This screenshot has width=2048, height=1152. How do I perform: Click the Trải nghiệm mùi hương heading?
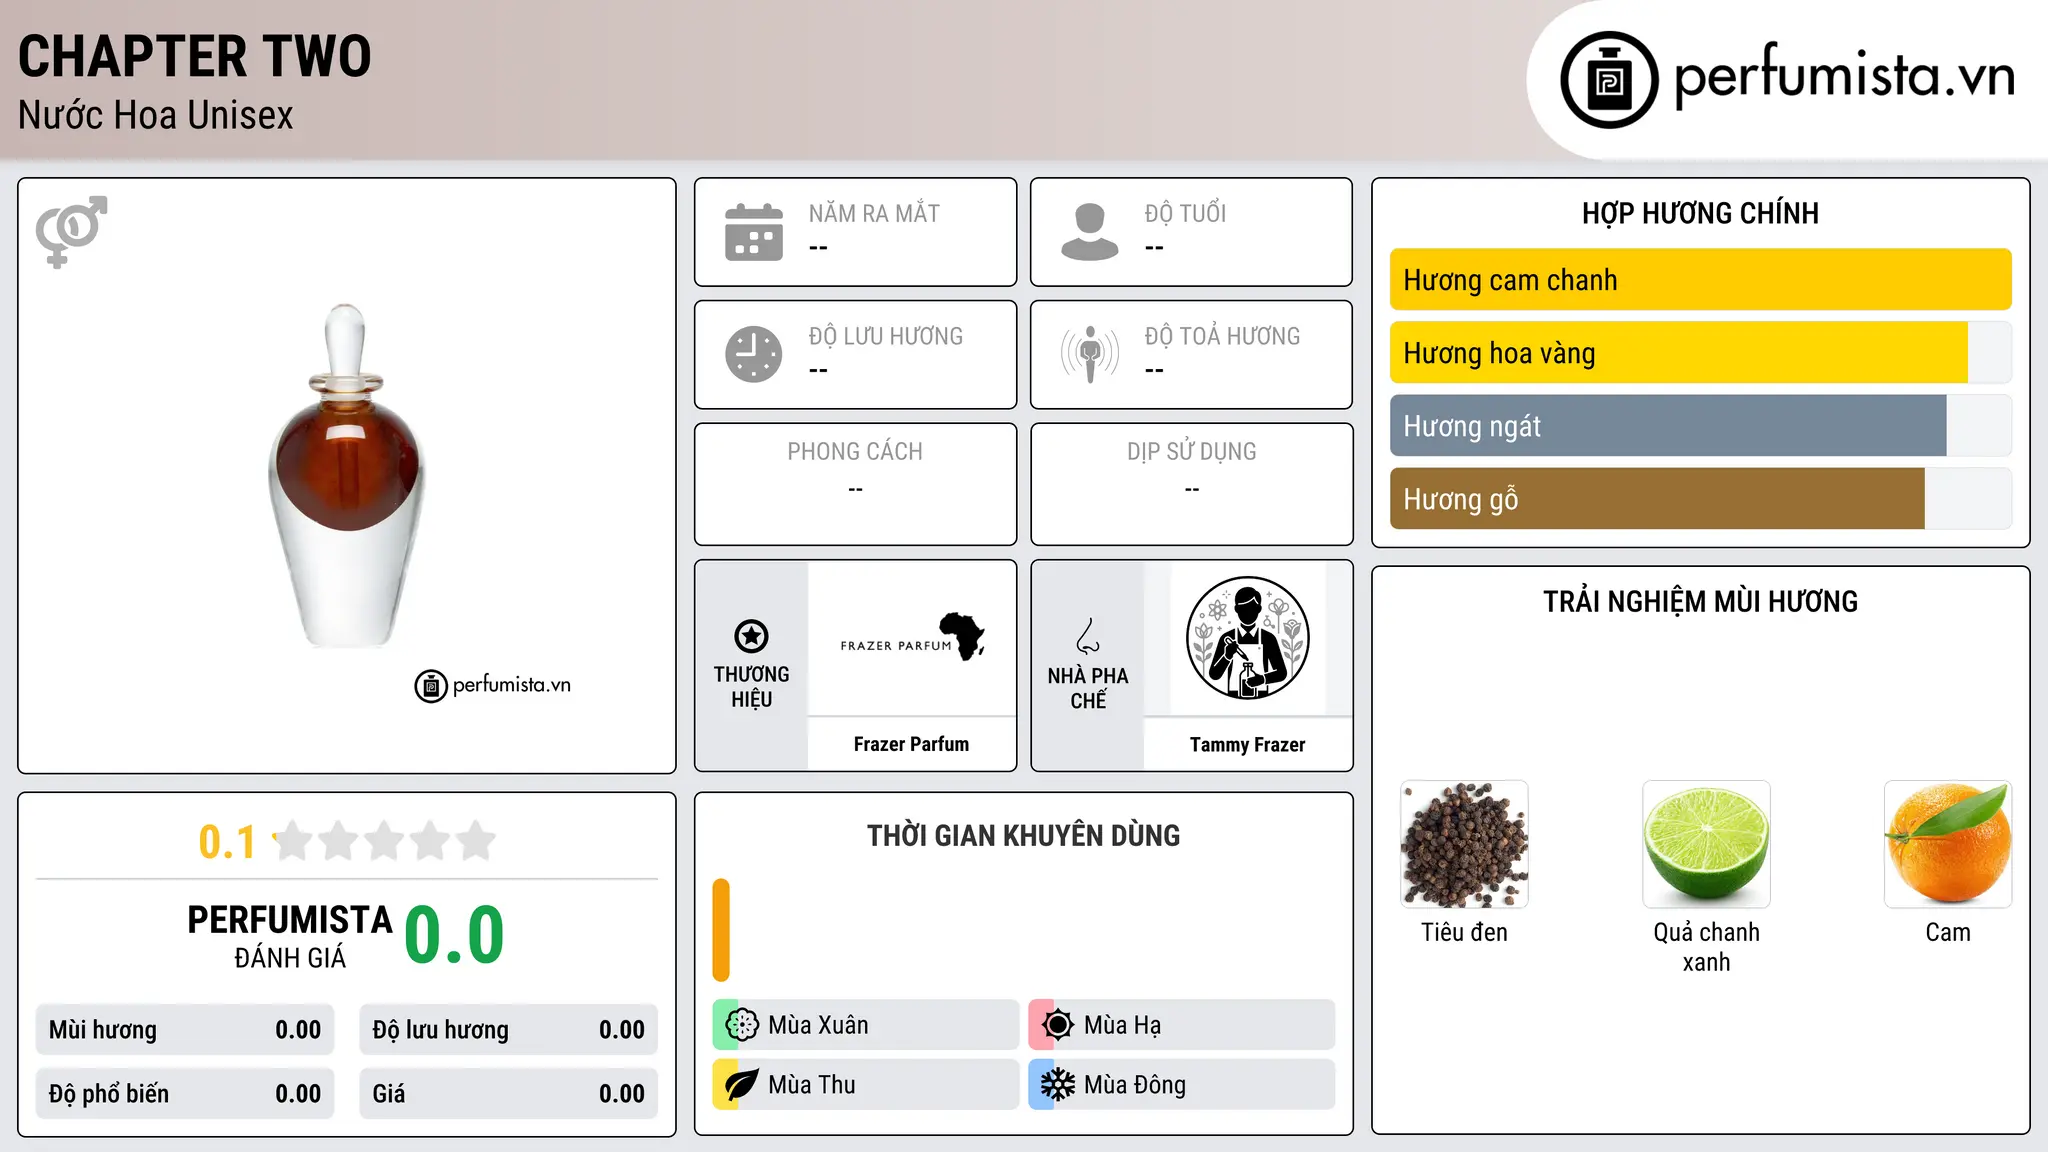(x=1700, y=601)
